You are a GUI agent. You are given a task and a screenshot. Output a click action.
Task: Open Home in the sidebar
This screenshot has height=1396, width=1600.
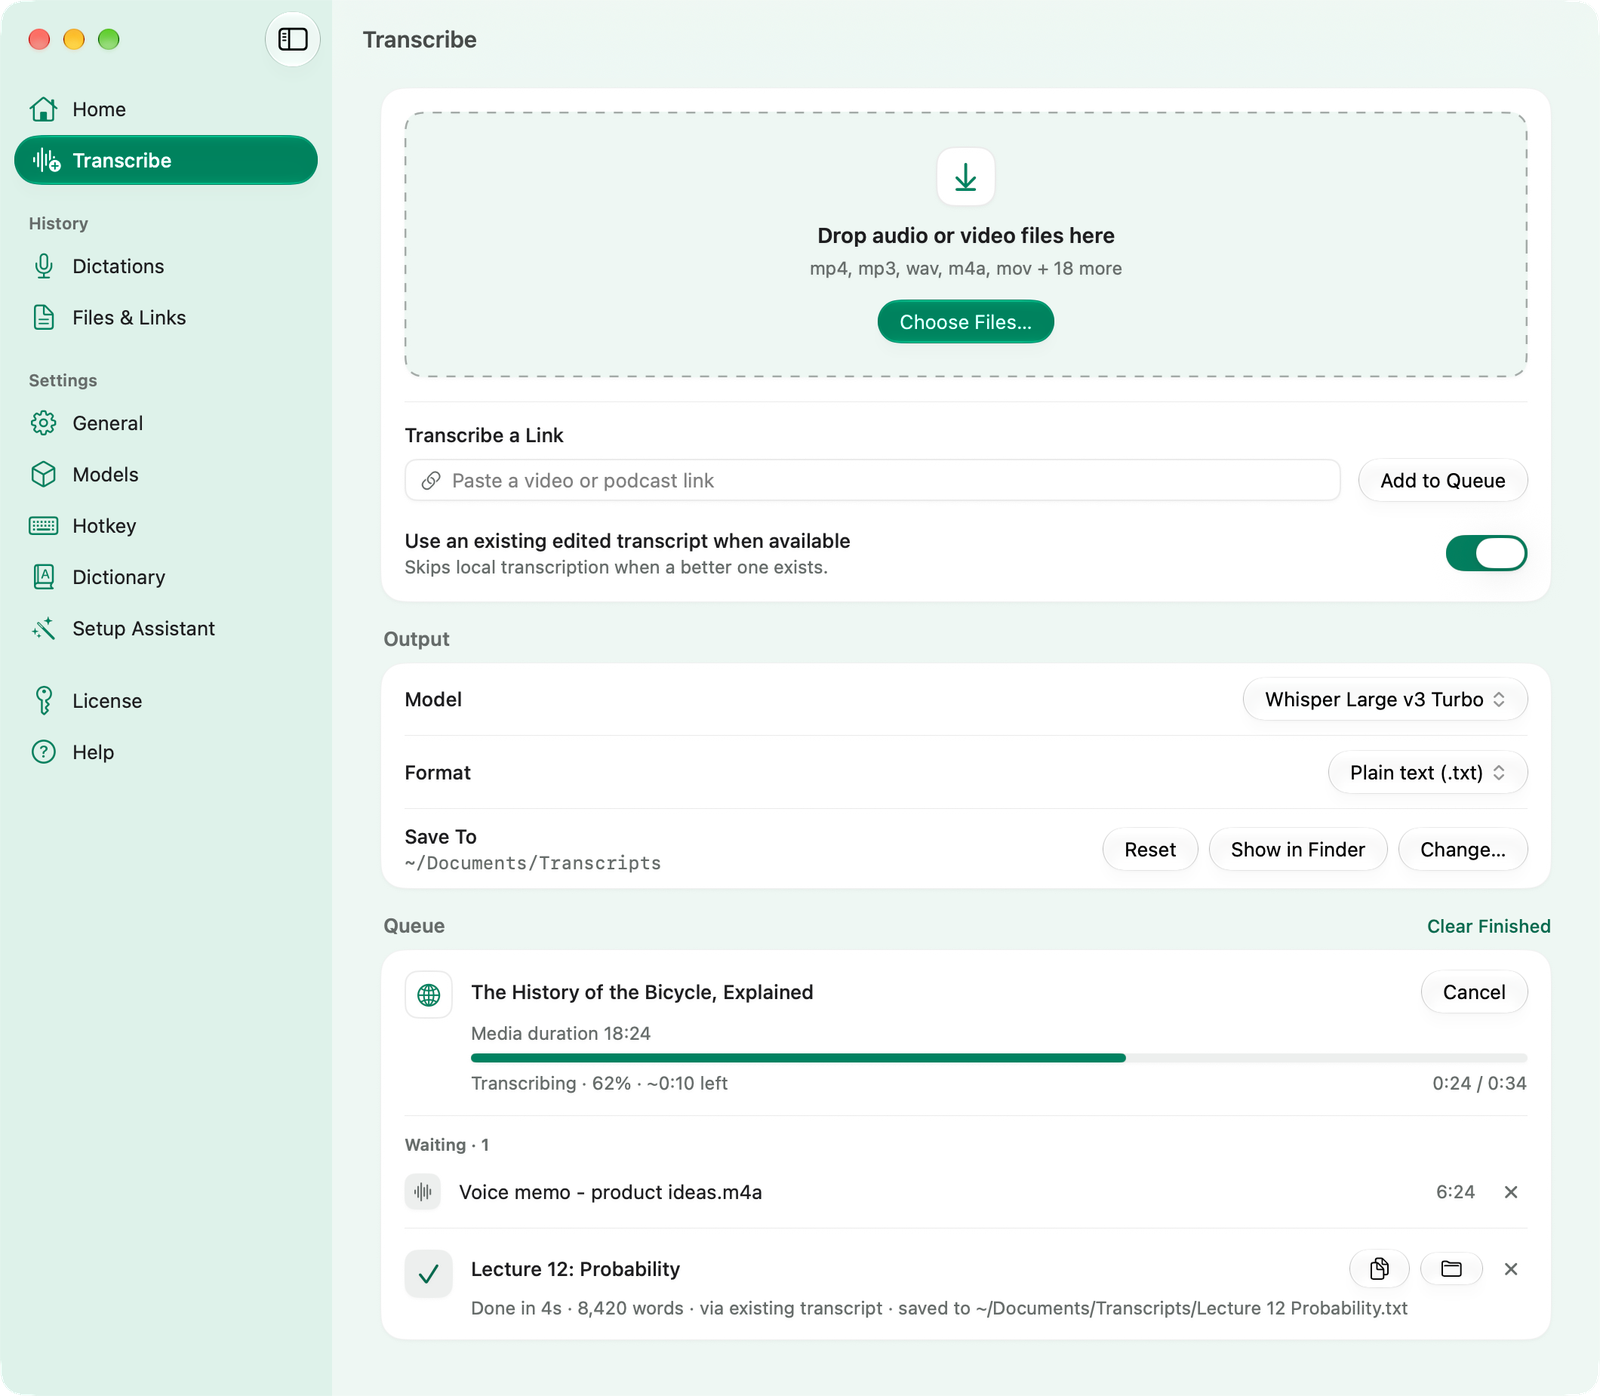click(166, 109)
